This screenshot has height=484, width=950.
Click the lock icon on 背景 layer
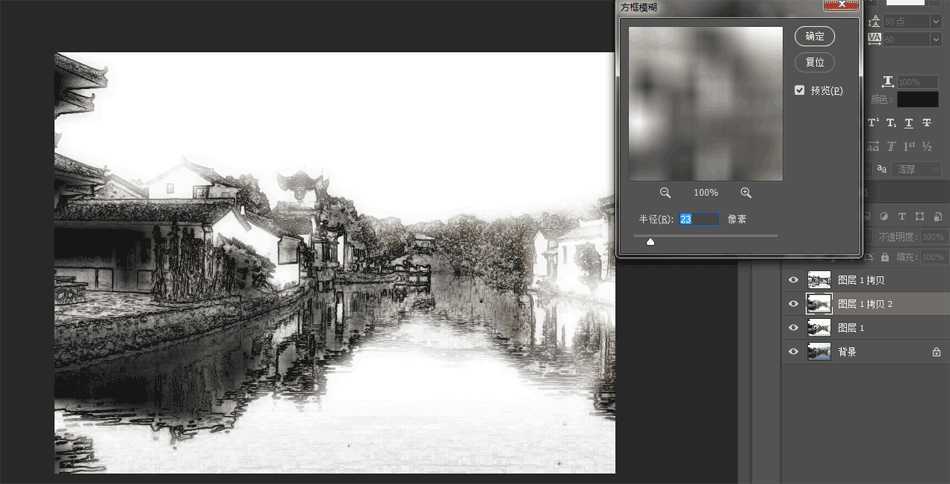point(936,352)
